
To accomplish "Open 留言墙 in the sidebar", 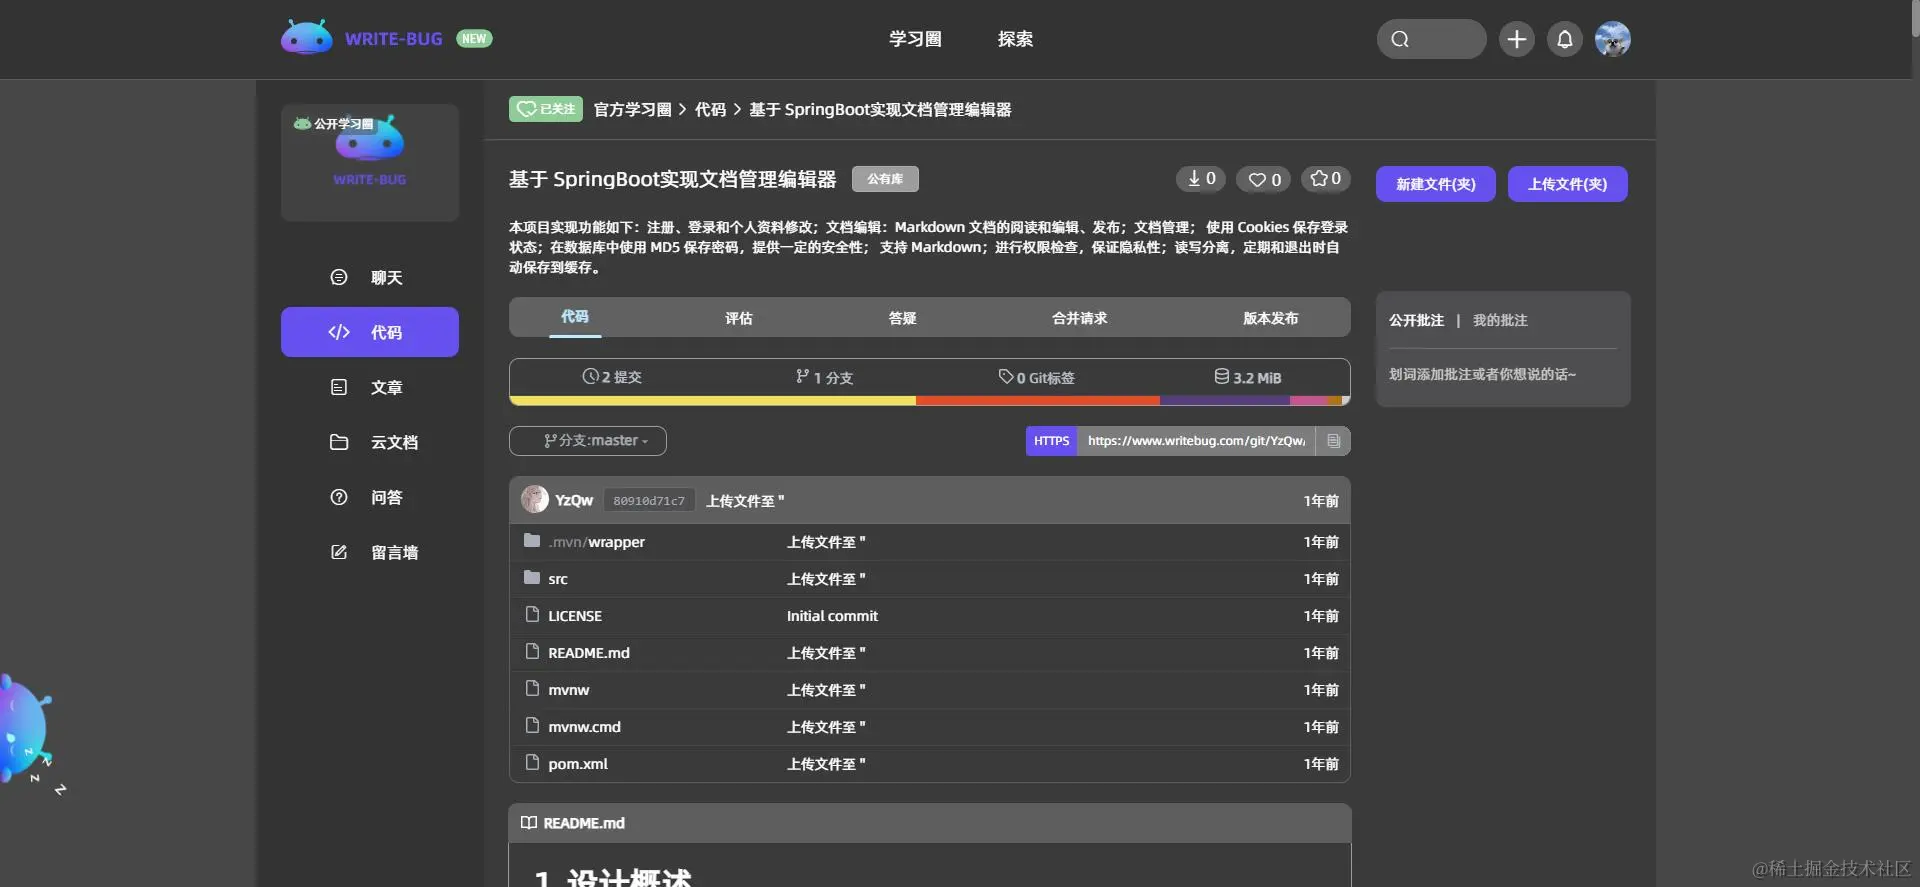I will click(x=370, y=552).
